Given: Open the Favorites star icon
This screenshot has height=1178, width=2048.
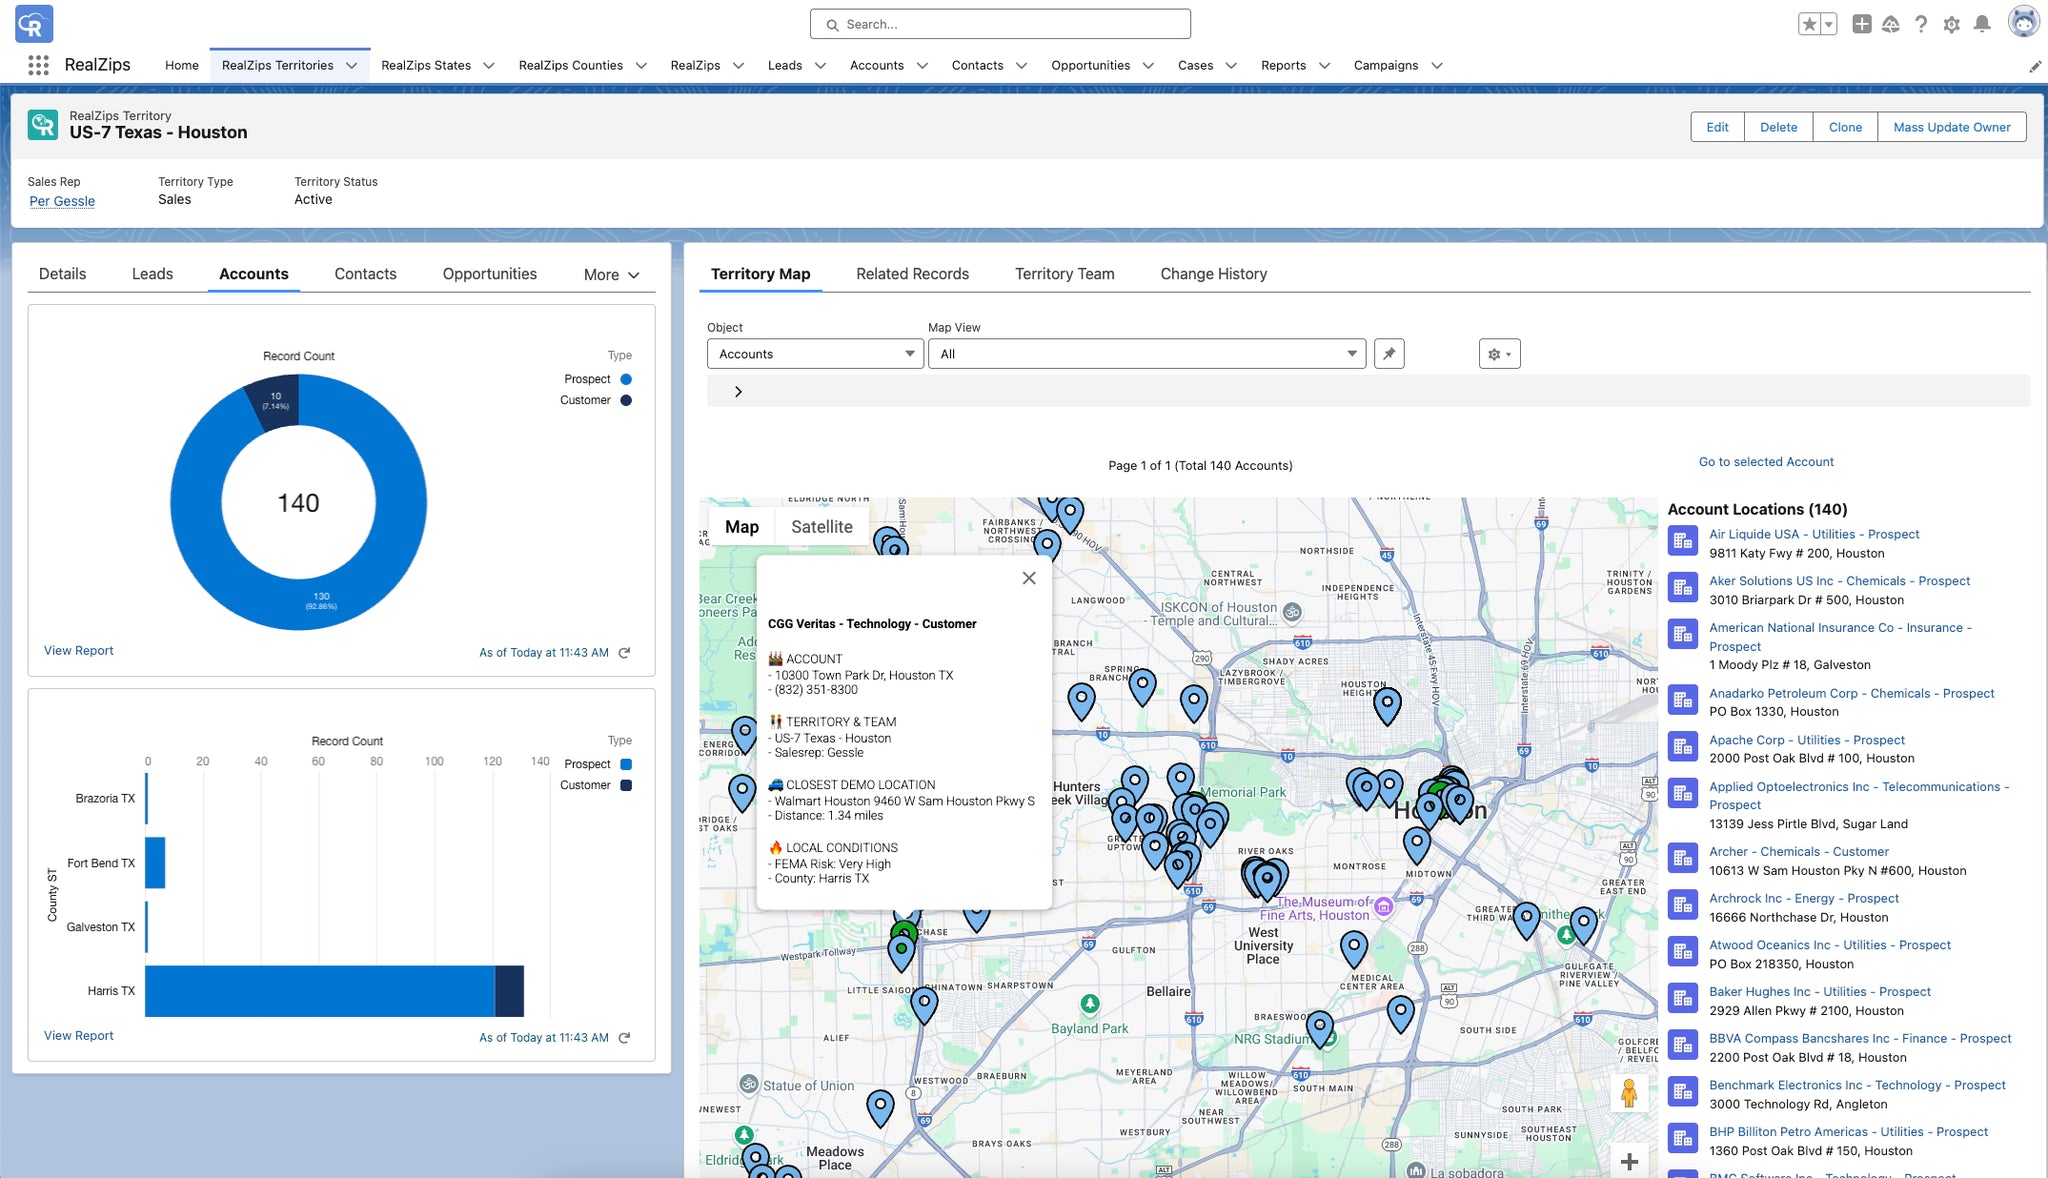Looking at the screenshot, I should click(1808, 24).
